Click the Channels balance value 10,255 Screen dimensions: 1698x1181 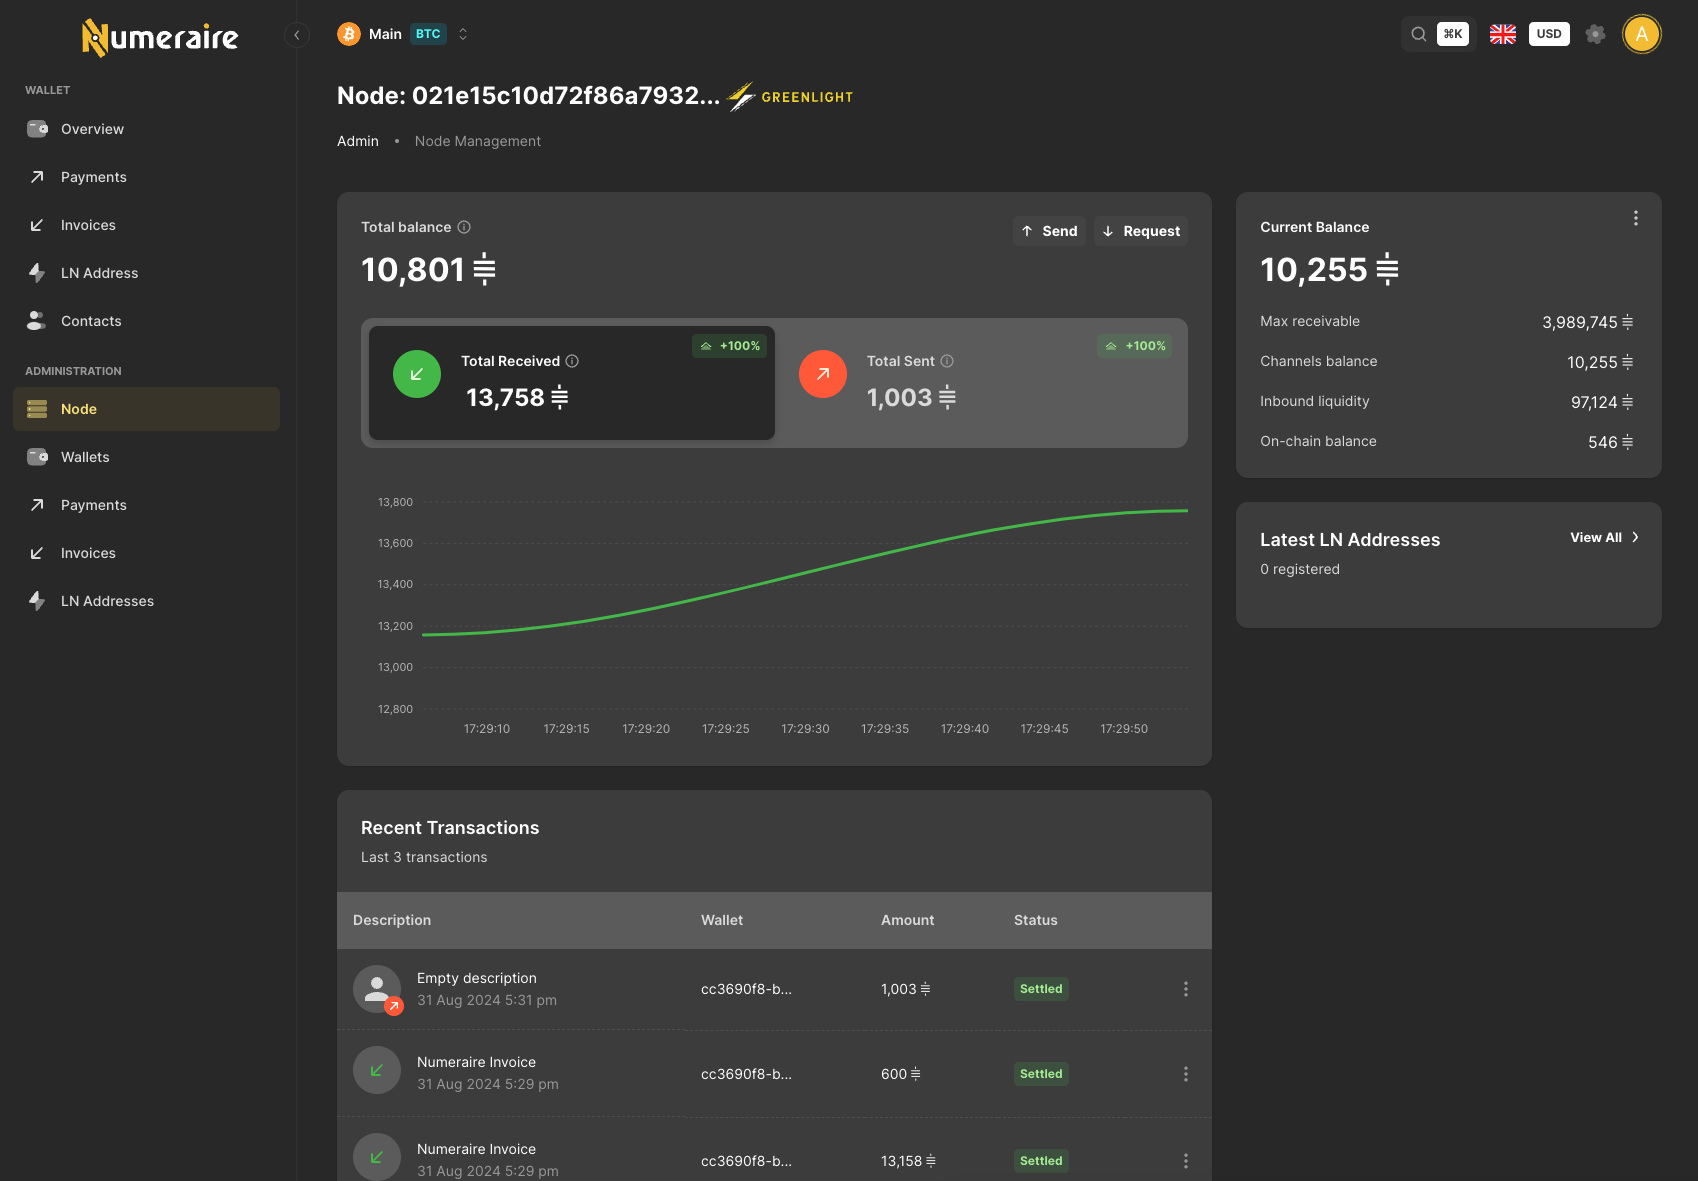pos(1600,362)
